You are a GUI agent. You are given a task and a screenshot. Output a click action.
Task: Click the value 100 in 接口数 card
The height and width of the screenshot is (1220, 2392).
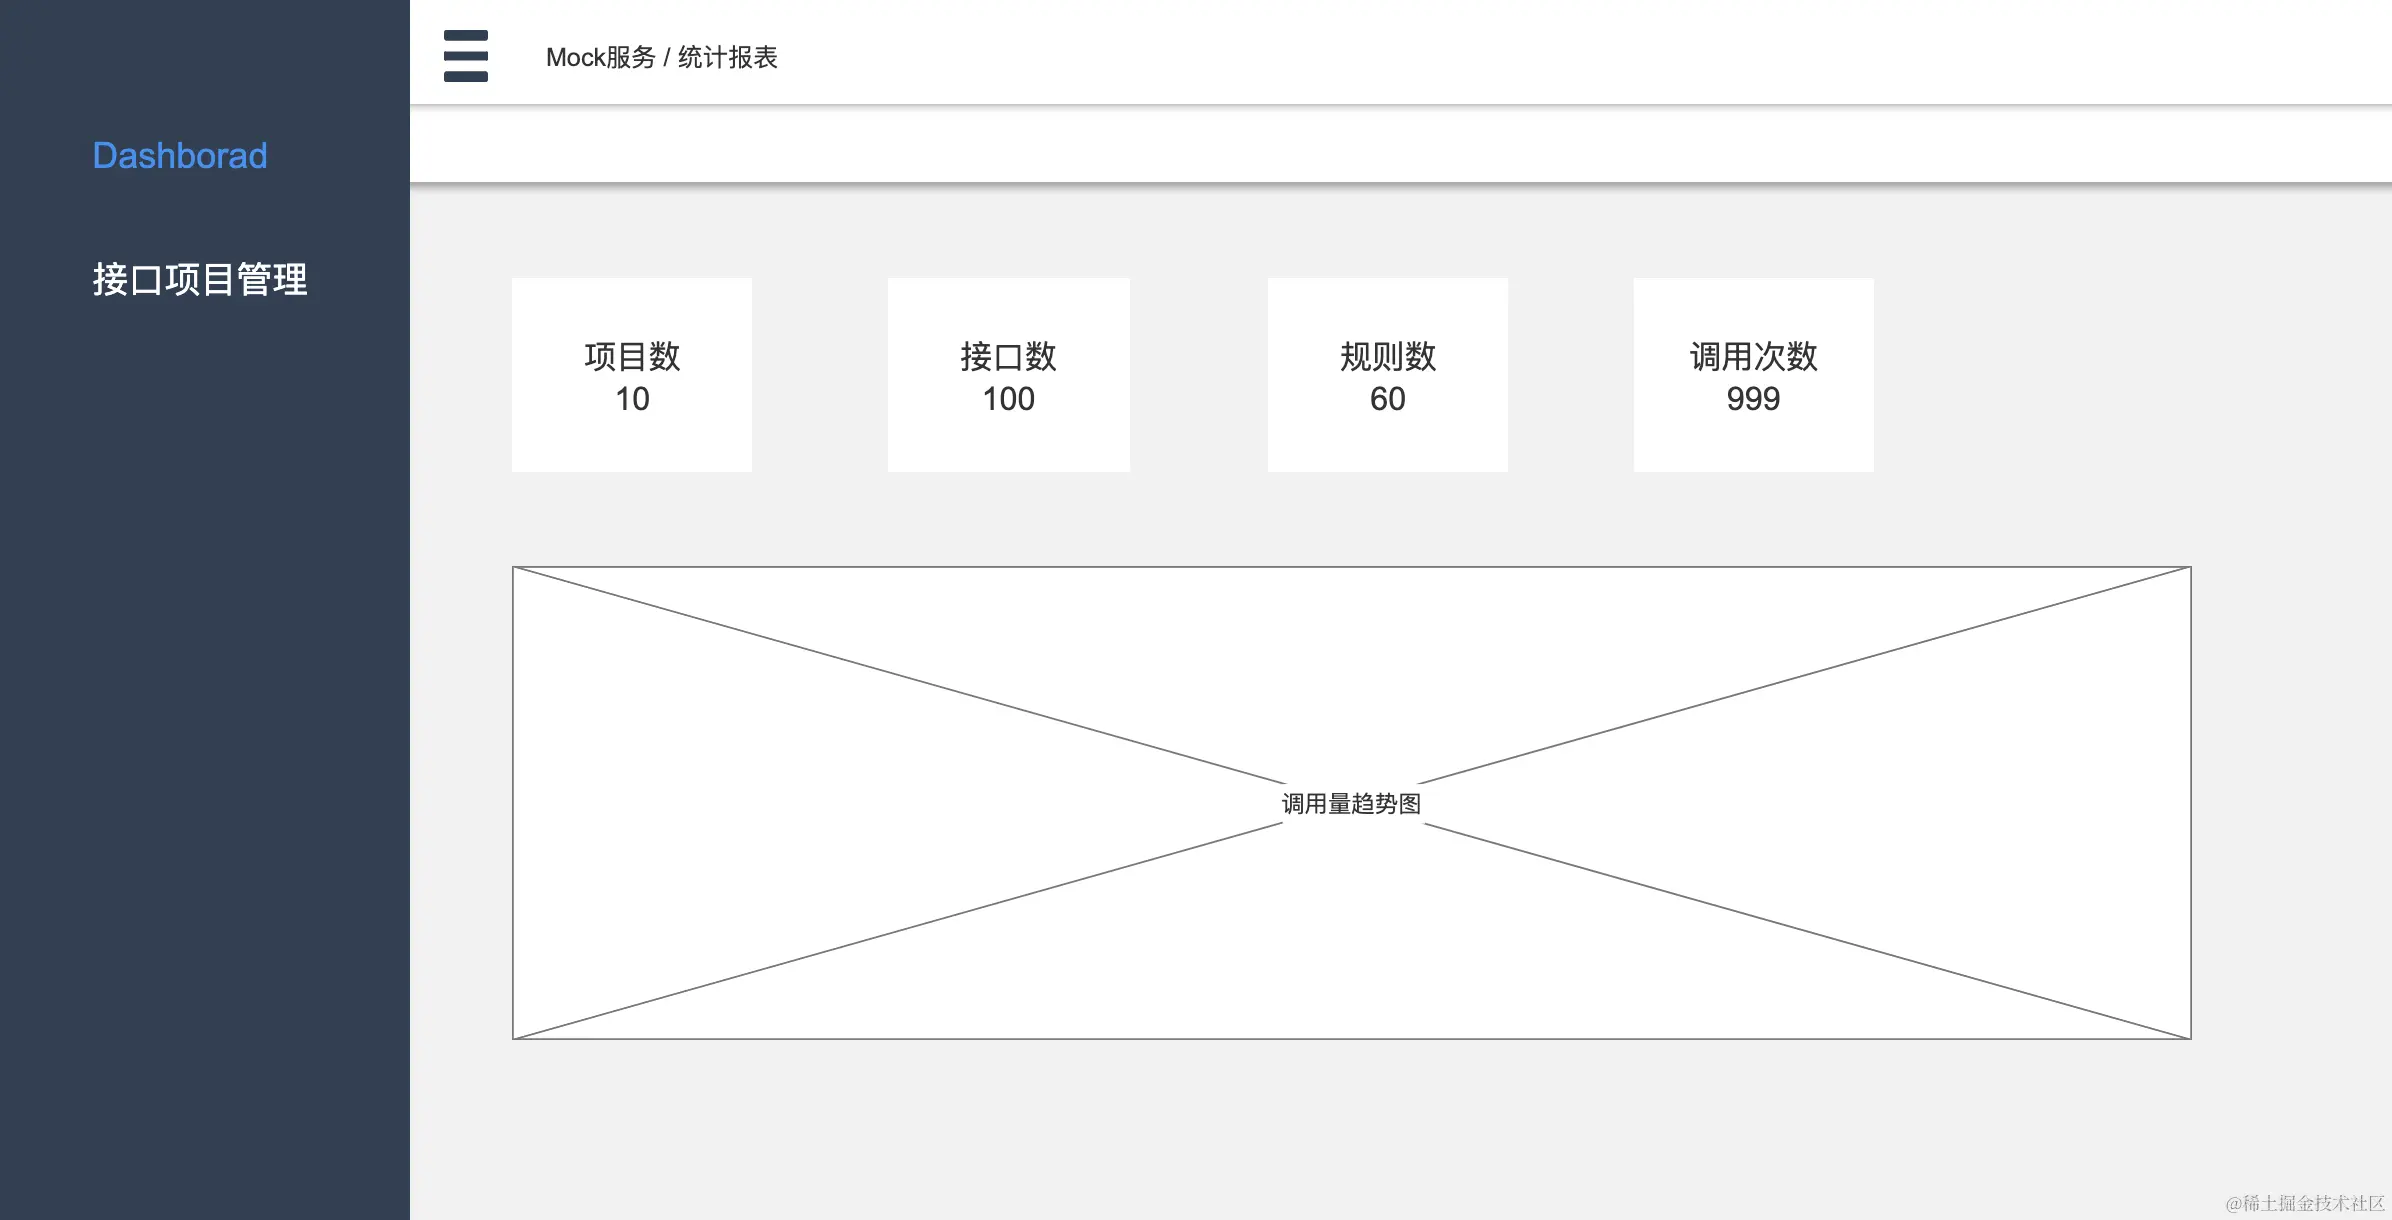click(1008, 399)
